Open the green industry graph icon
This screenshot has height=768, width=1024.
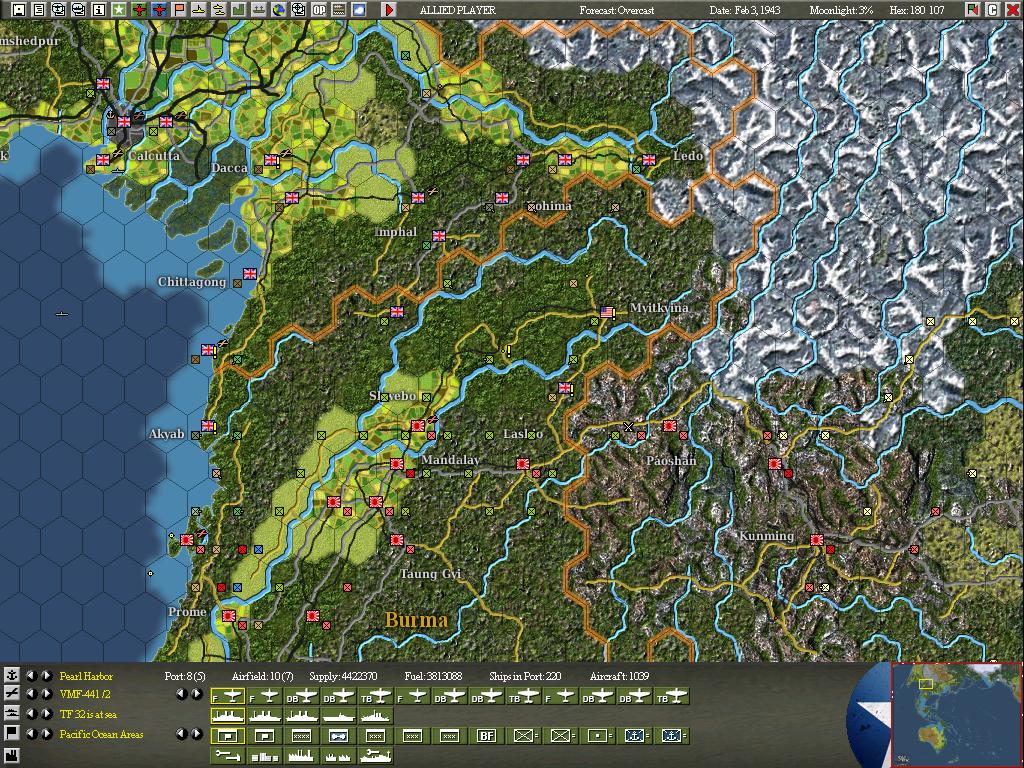click(238, 10)
